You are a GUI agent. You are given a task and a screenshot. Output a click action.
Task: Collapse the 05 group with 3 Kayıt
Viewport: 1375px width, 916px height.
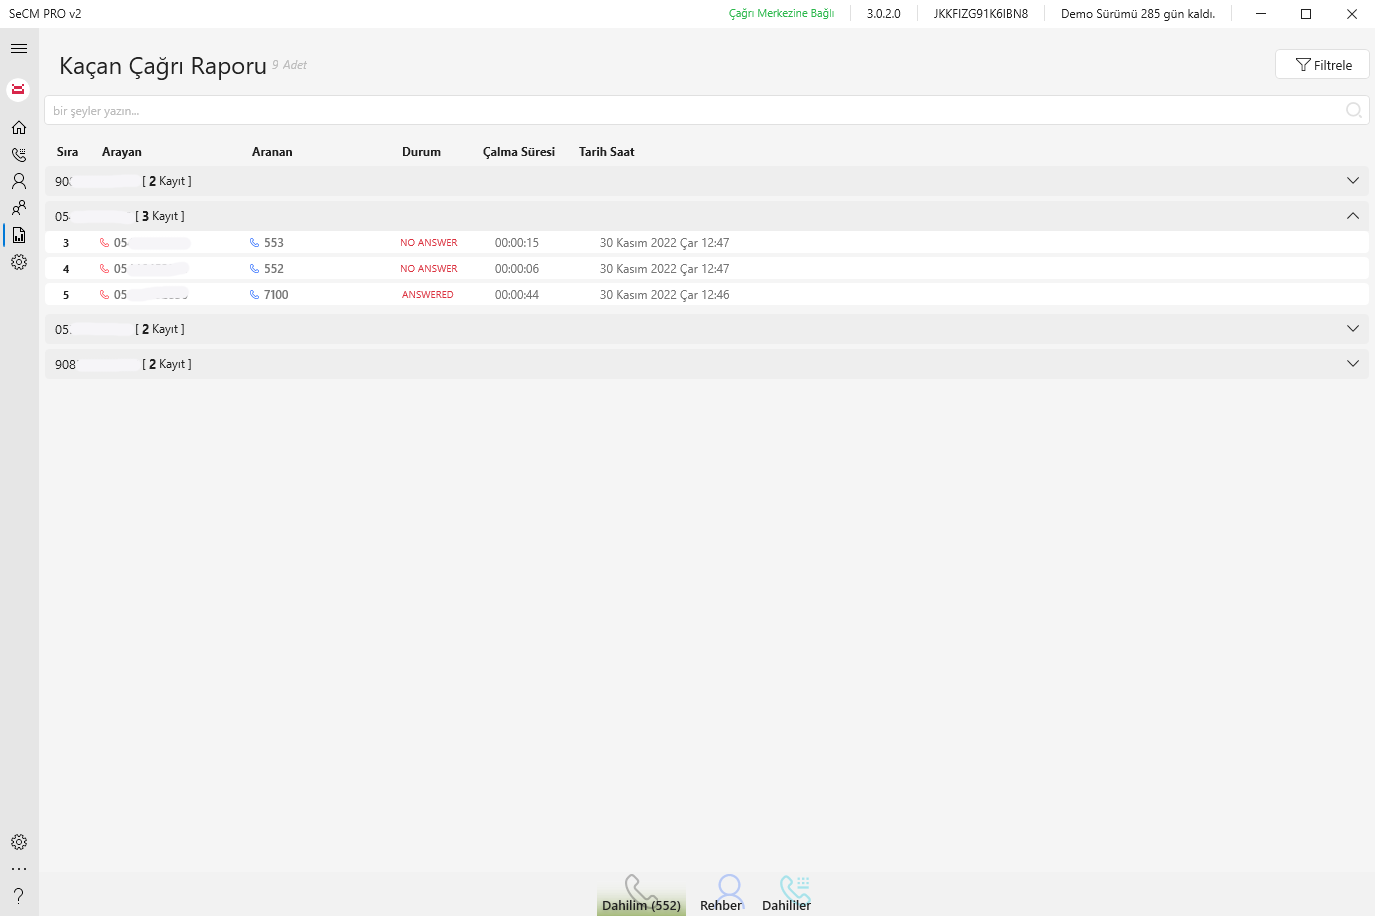(1352, 216)
